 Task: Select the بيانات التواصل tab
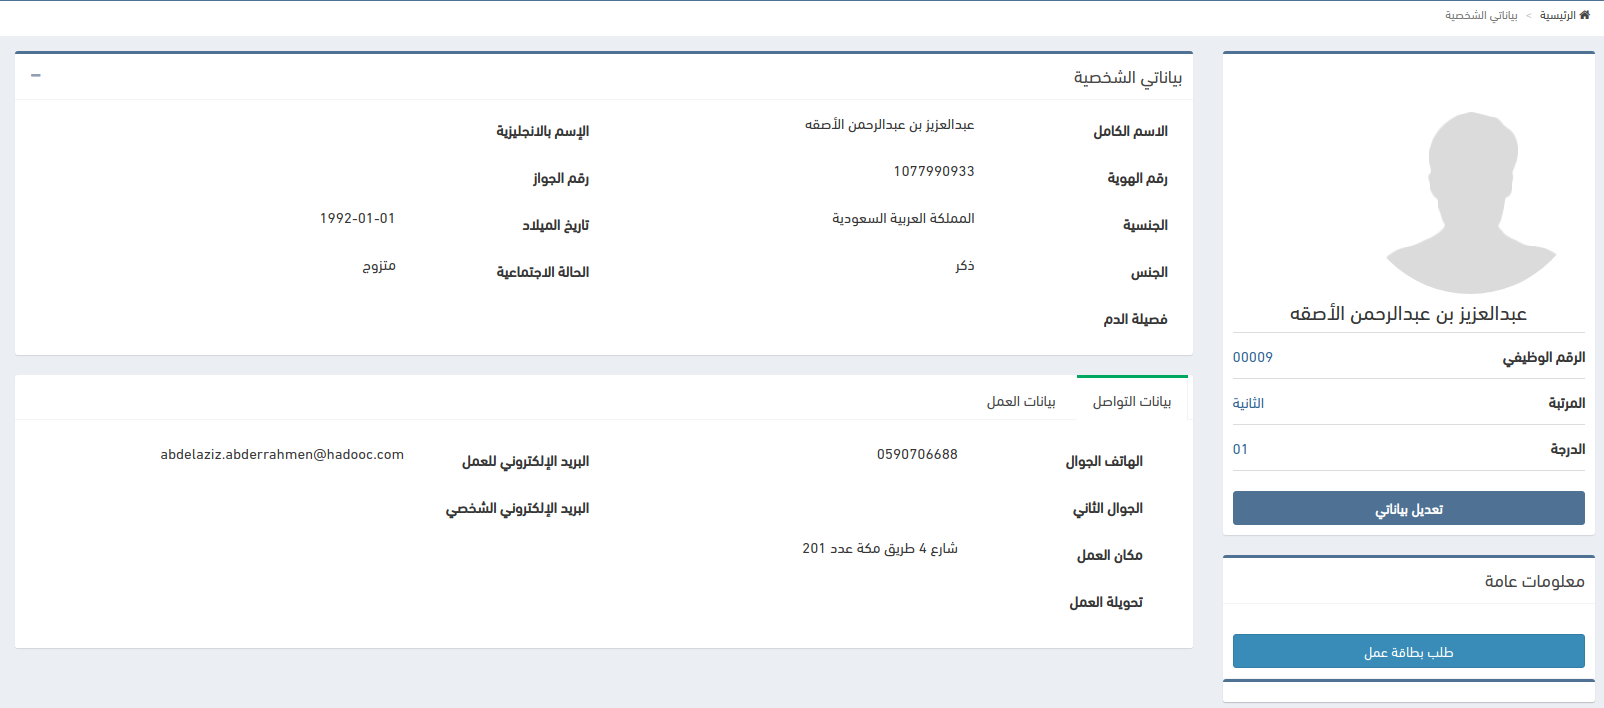point(1131,401)
